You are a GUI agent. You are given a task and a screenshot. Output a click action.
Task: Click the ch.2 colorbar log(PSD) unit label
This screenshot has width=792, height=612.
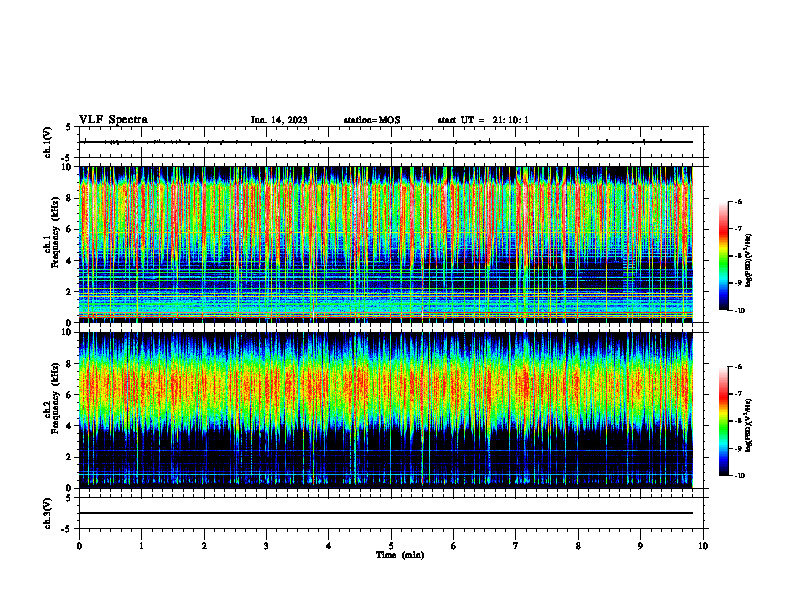[750, 425]
